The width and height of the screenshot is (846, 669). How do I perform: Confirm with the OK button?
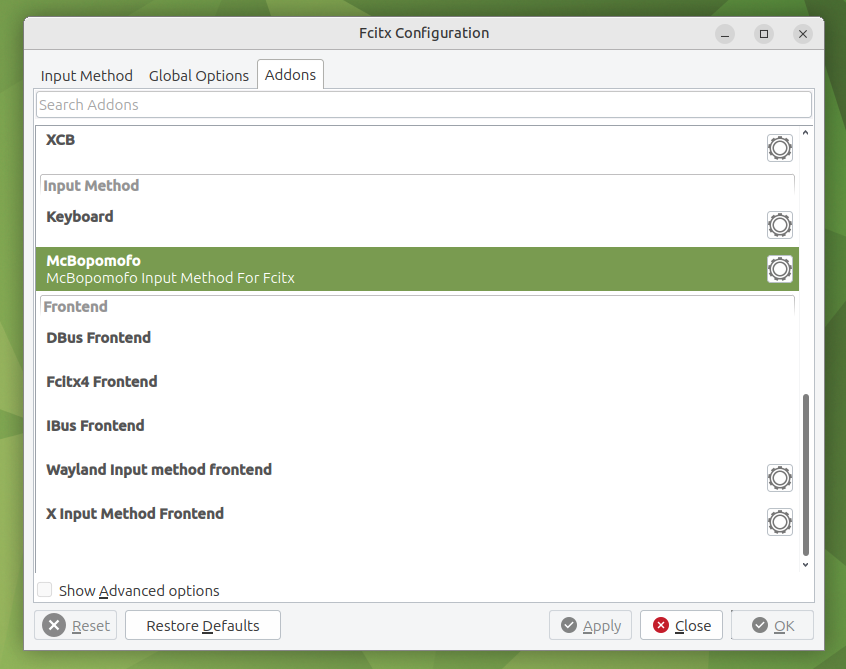tap(773, 625)
